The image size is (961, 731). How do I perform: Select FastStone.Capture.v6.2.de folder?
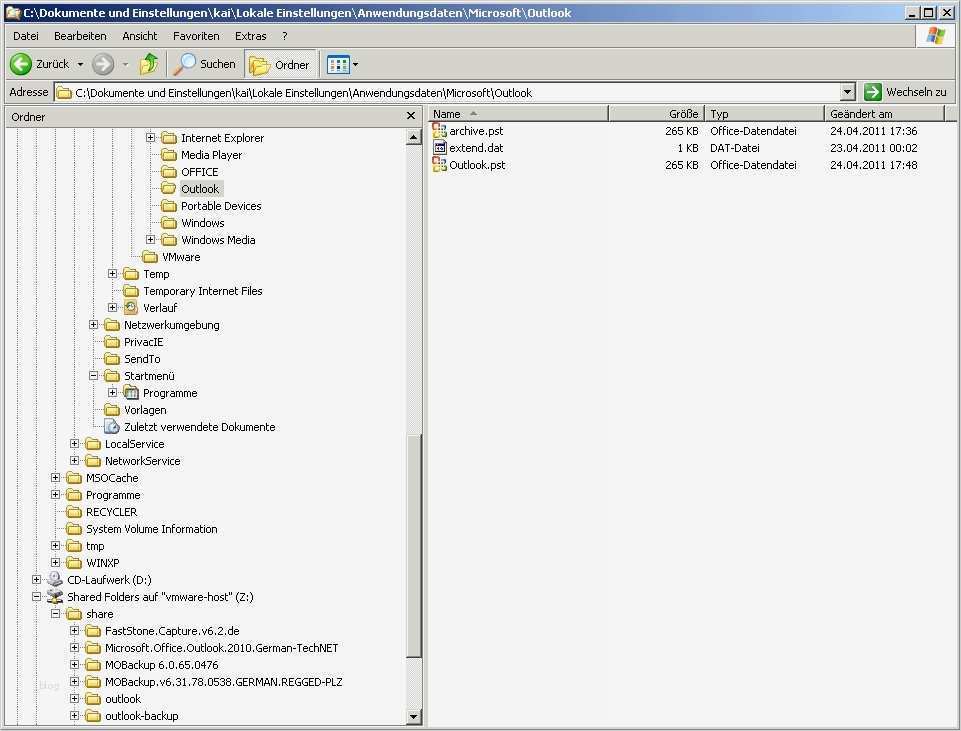point(172,631)
